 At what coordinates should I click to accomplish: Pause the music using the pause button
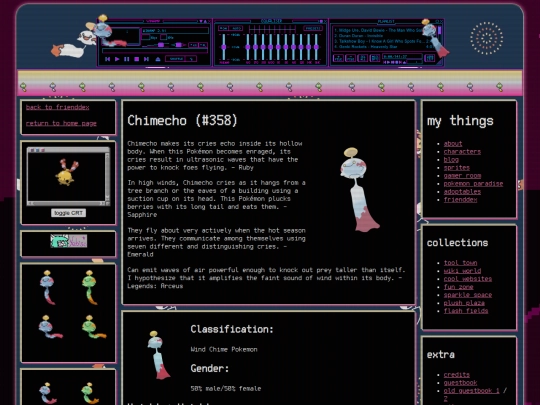tap(127, 59)
